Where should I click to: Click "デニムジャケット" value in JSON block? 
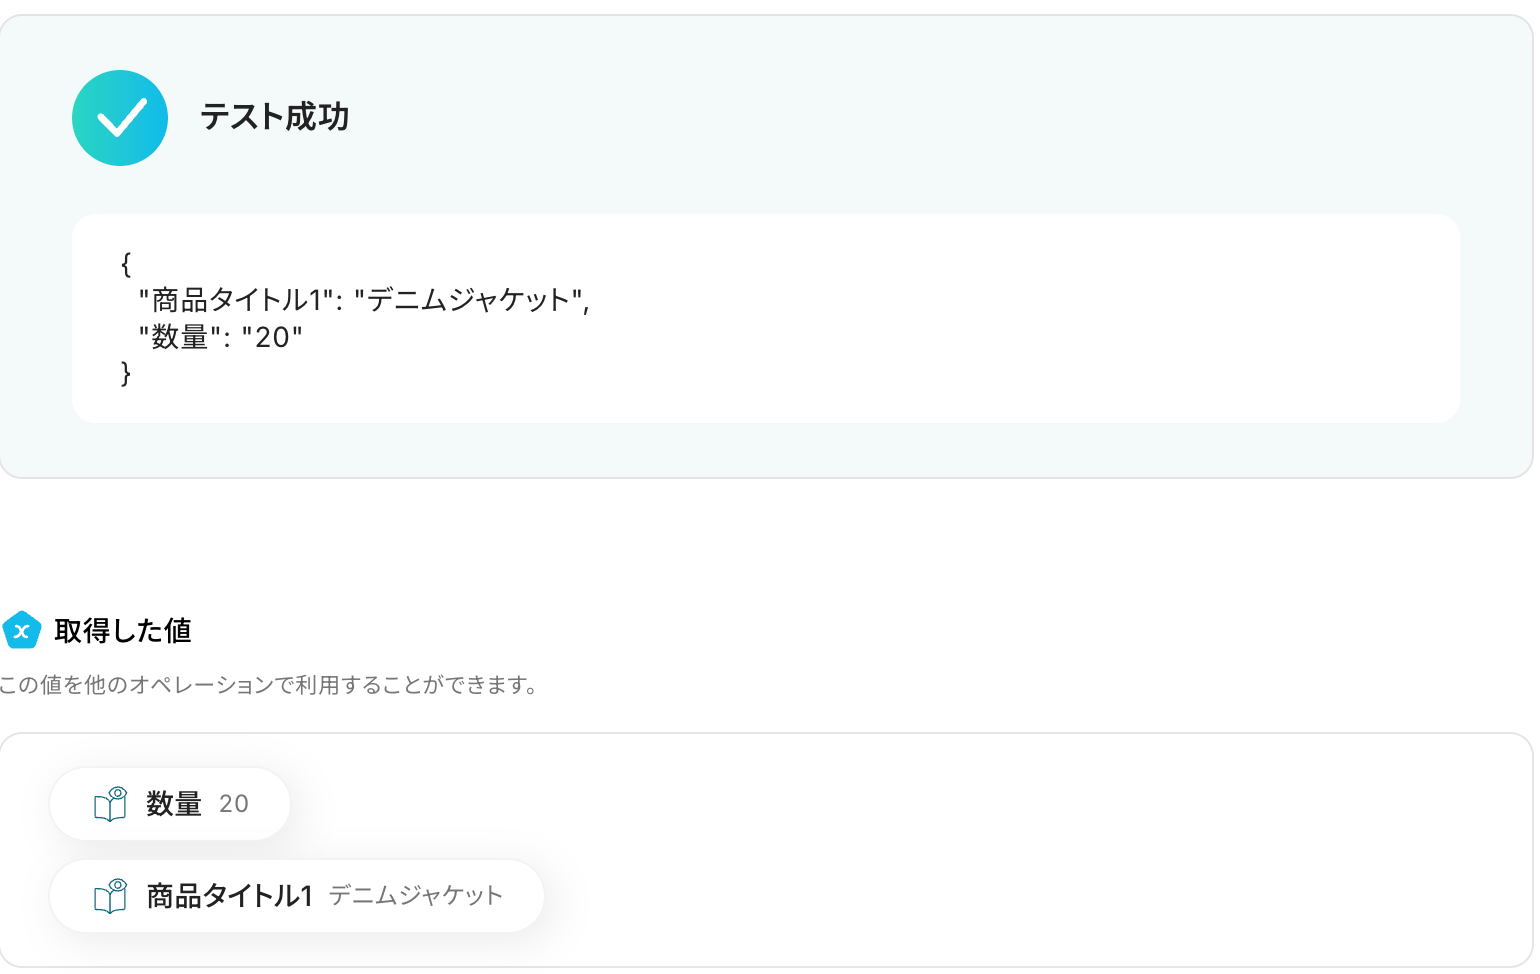tap(468, 300)
